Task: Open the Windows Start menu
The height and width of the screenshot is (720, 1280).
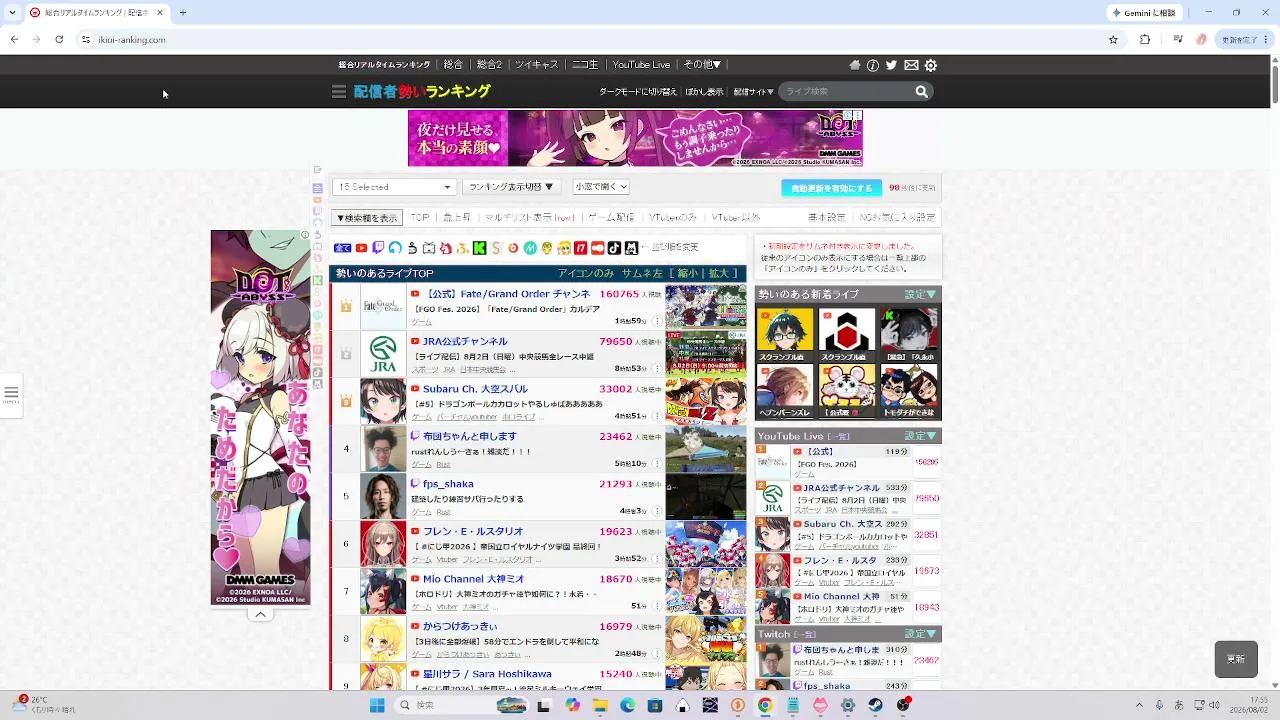Action: tap(377, 705)
